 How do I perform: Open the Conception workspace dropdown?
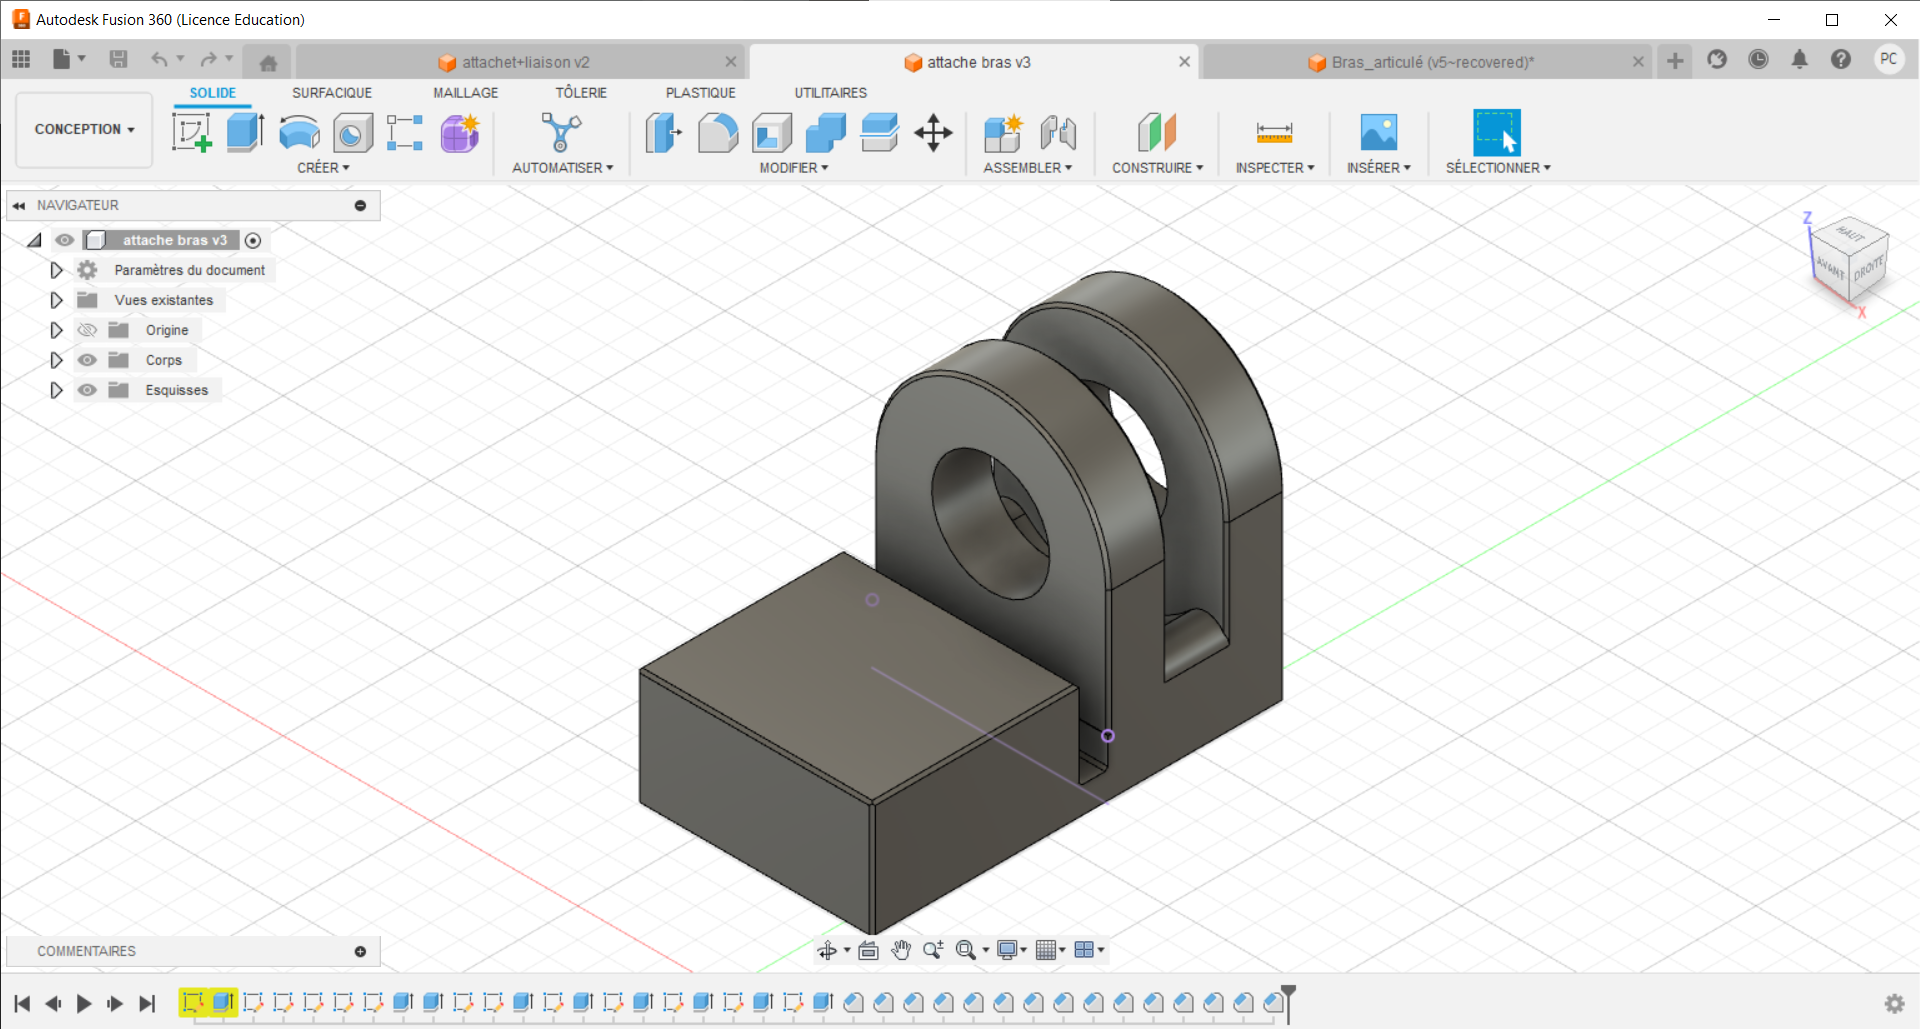point(85,130)
